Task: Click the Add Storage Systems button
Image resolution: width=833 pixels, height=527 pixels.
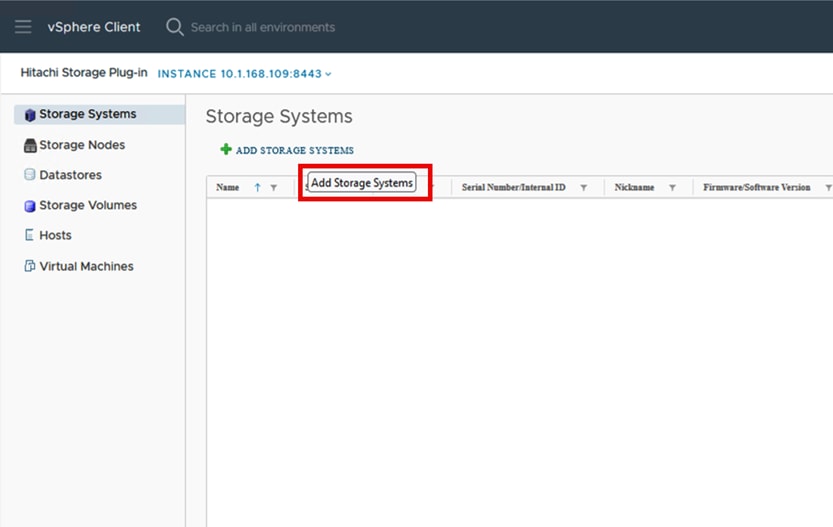Action: click(x=294, y=150)
